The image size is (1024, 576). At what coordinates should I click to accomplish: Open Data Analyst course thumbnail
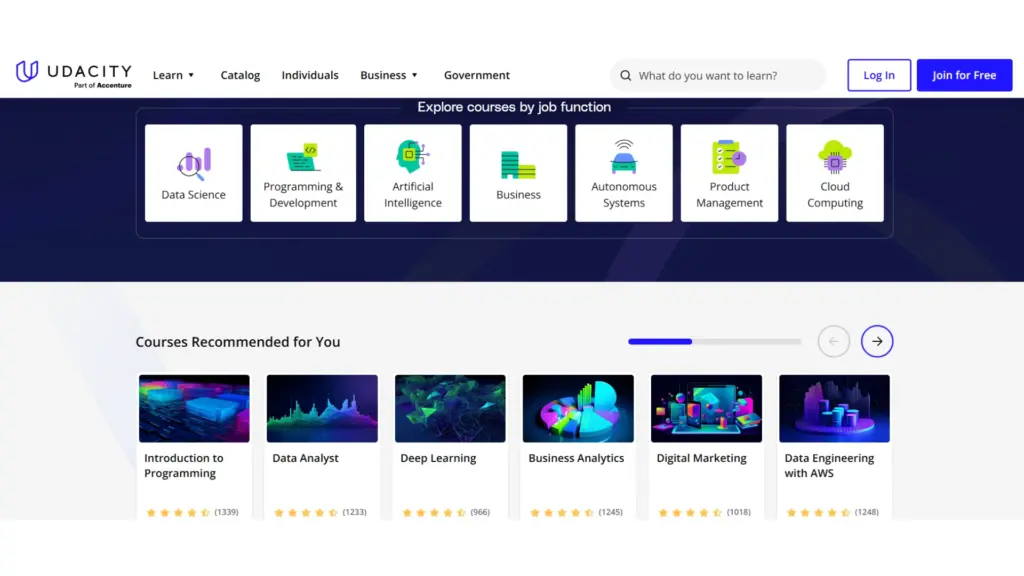click(x=322, y=408)
